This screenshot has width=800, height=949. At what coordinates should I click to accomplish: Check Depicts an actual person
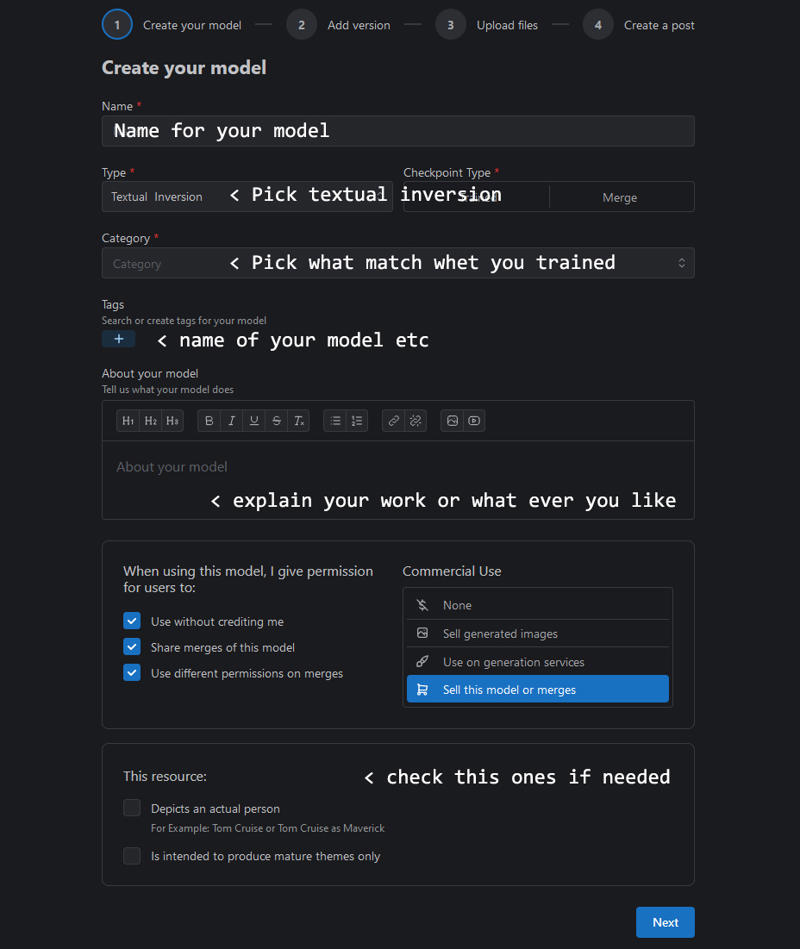(x=132, y=808)
